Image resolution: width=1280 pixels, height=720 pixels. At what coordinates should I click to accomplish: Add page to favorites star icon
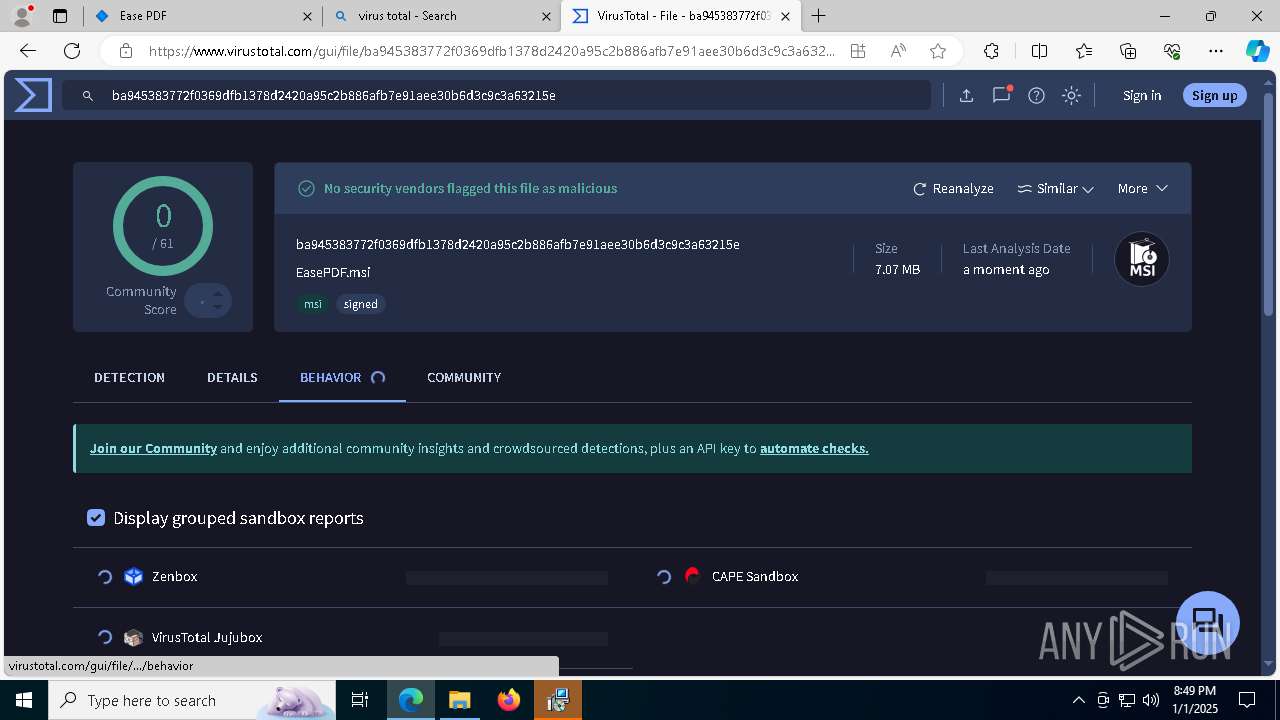click(x=938, y=51)
